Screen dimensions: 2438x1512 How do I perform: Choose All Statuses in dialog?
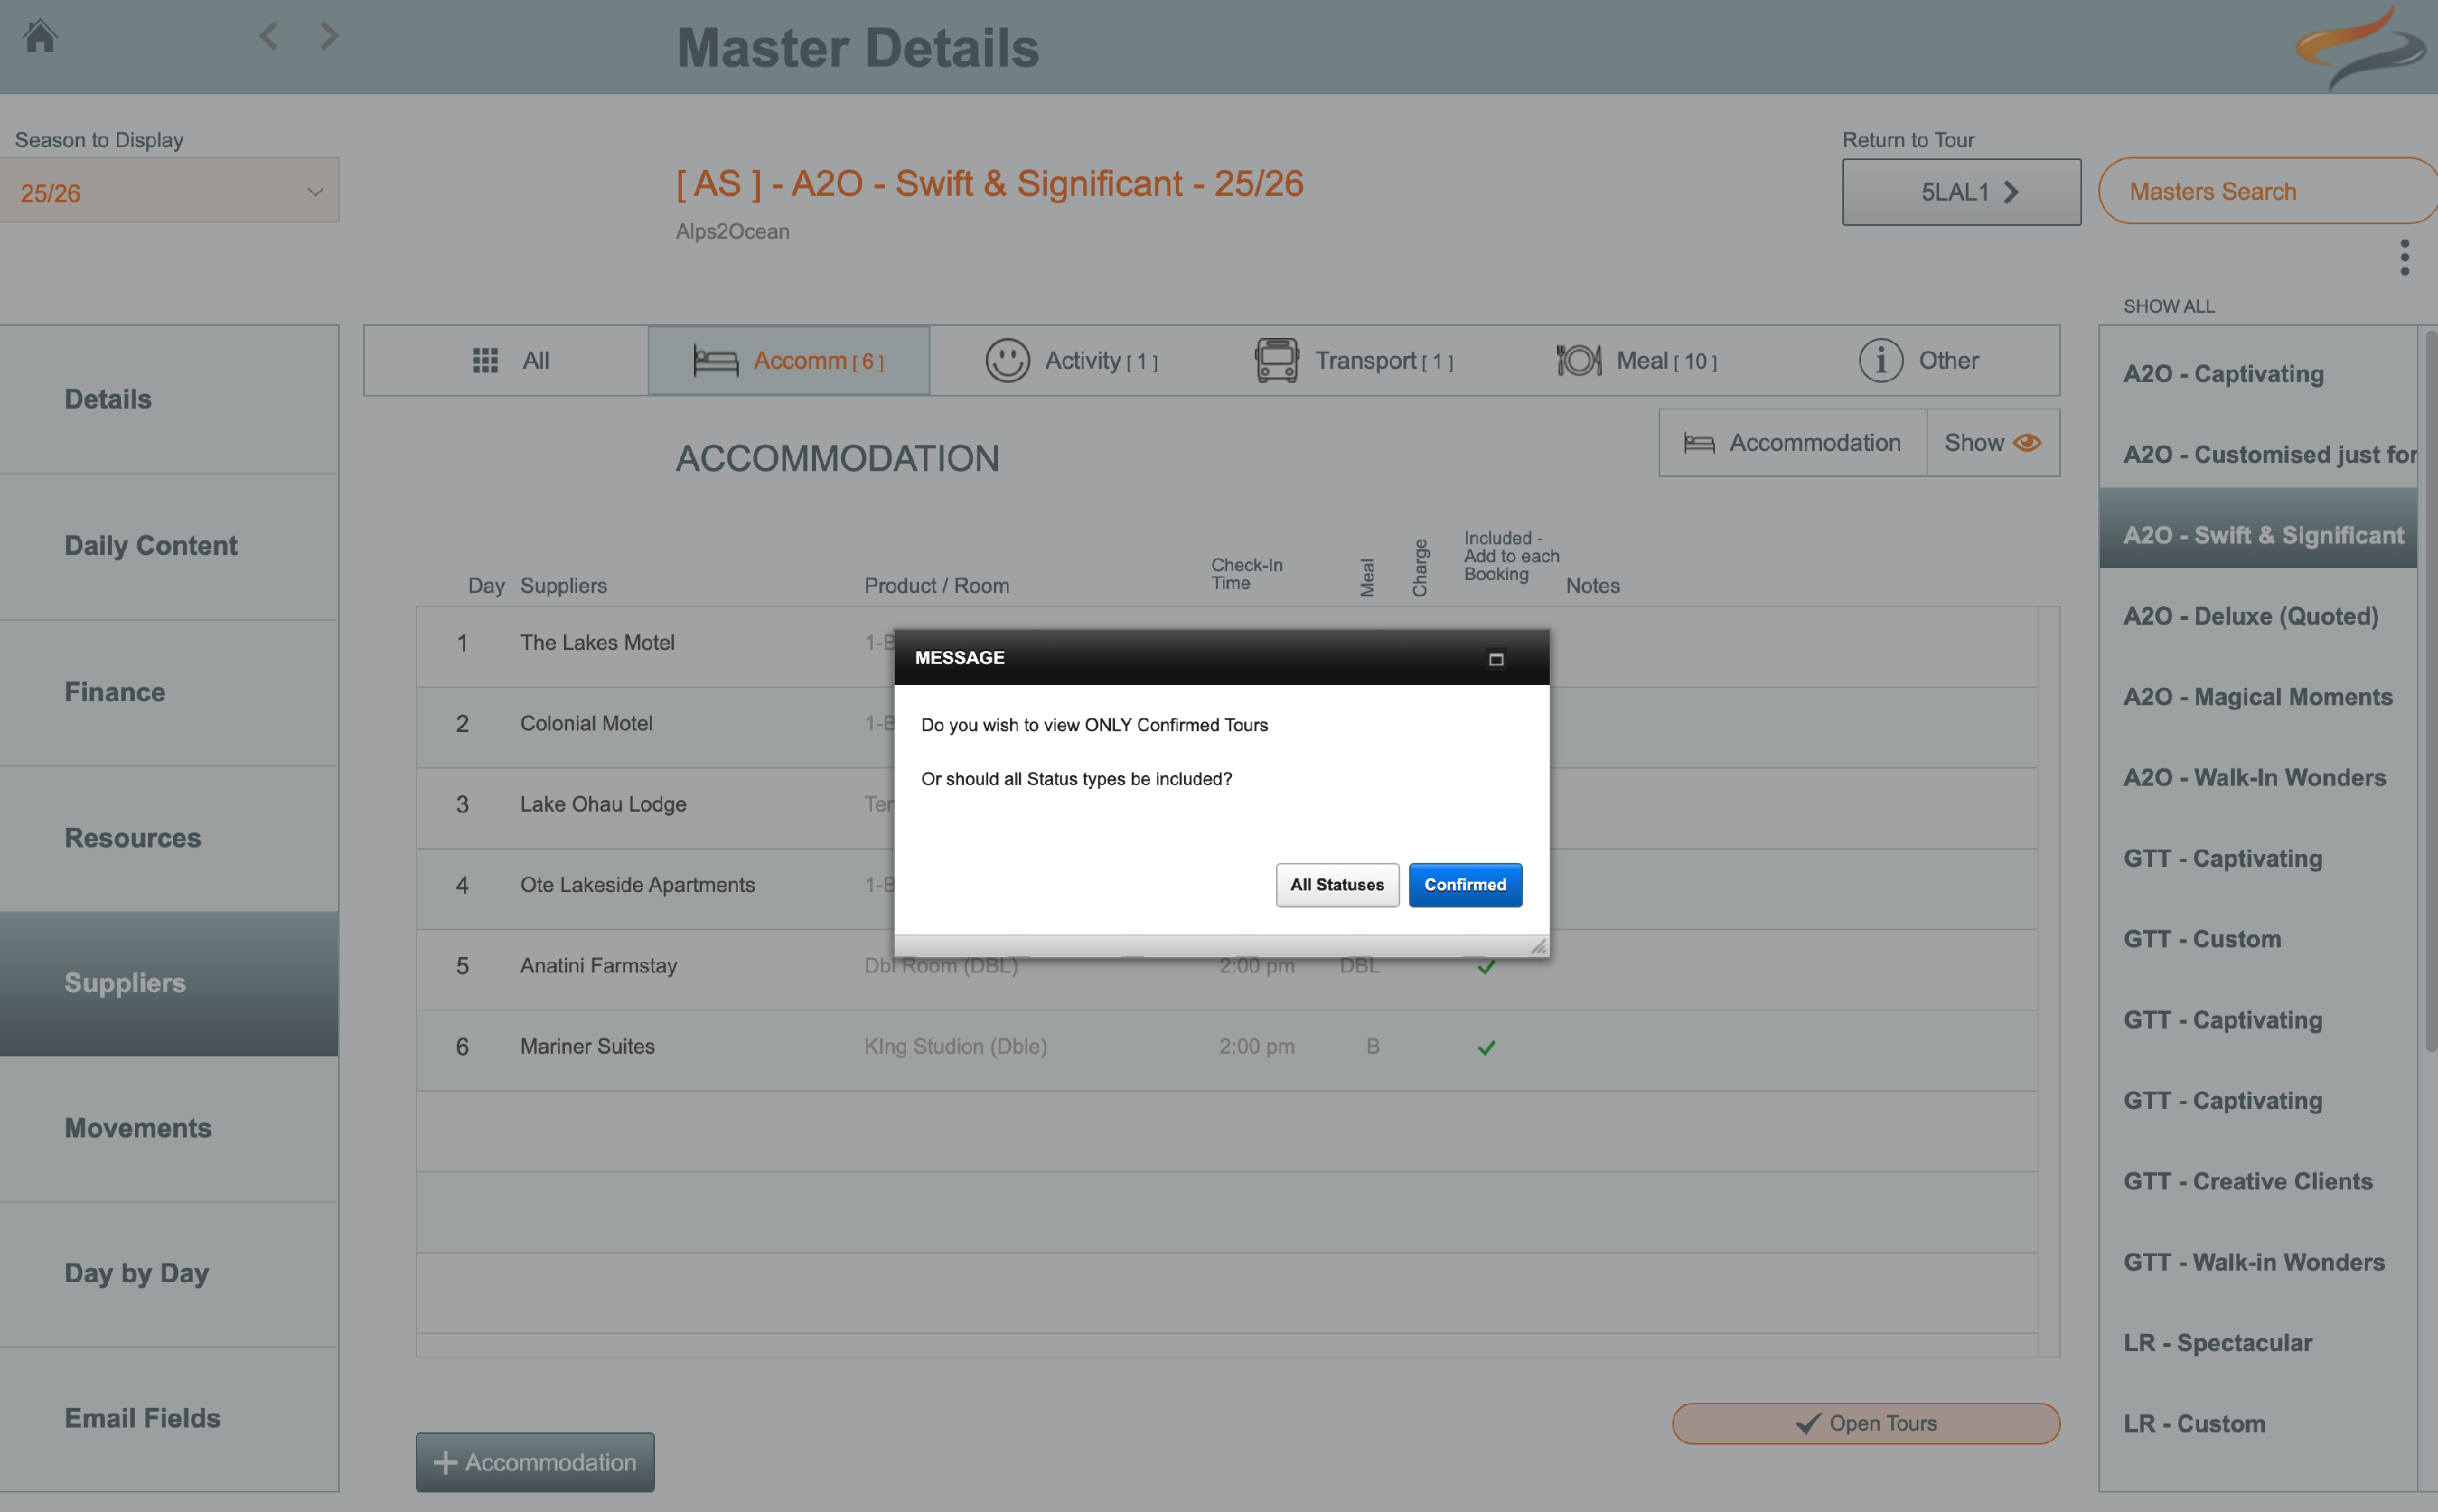tap(1336, 885)
